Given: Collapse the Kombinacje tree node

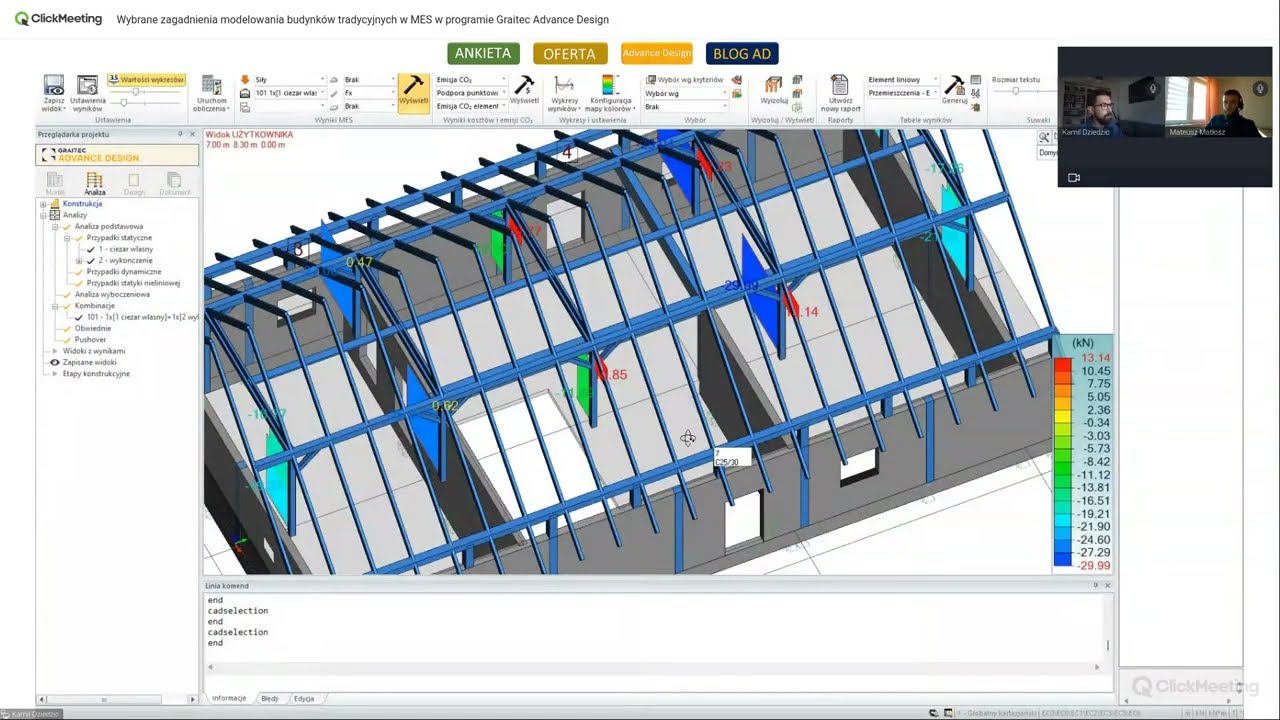Looking at the screenshot, I should (55, 306).
